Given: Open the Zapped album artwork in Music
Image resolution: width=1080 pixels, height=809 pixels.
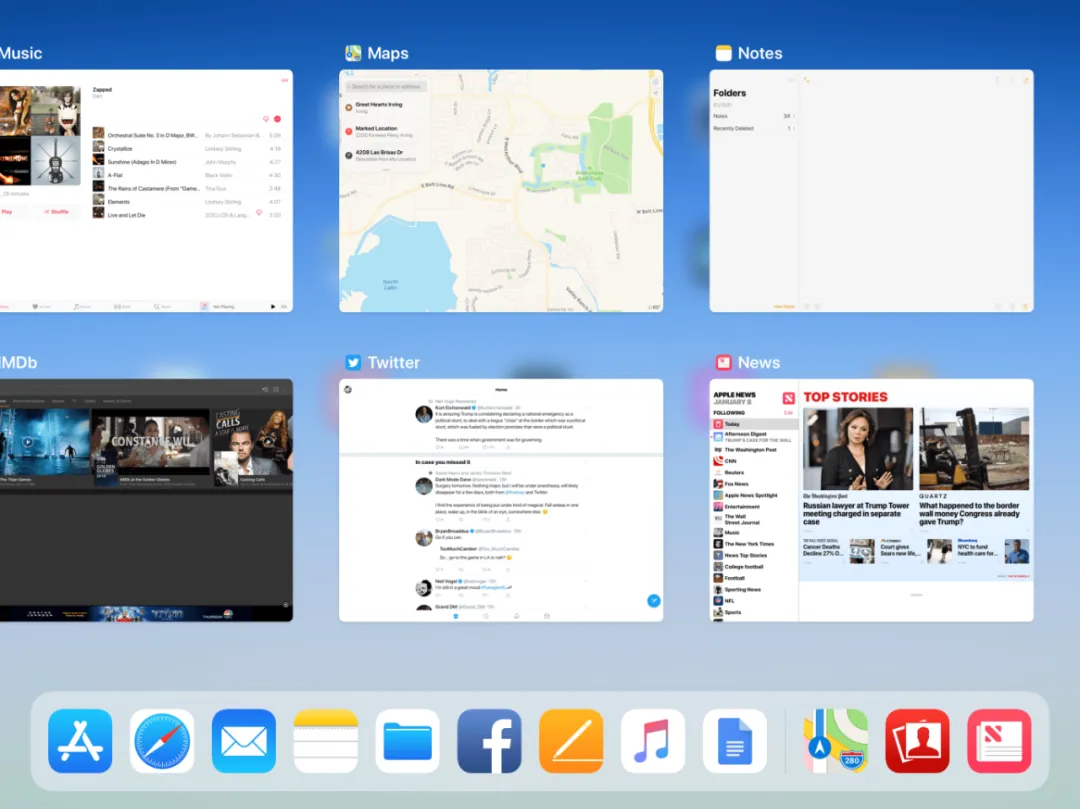Looking at the screenshot, I should [x=40, y=136].
